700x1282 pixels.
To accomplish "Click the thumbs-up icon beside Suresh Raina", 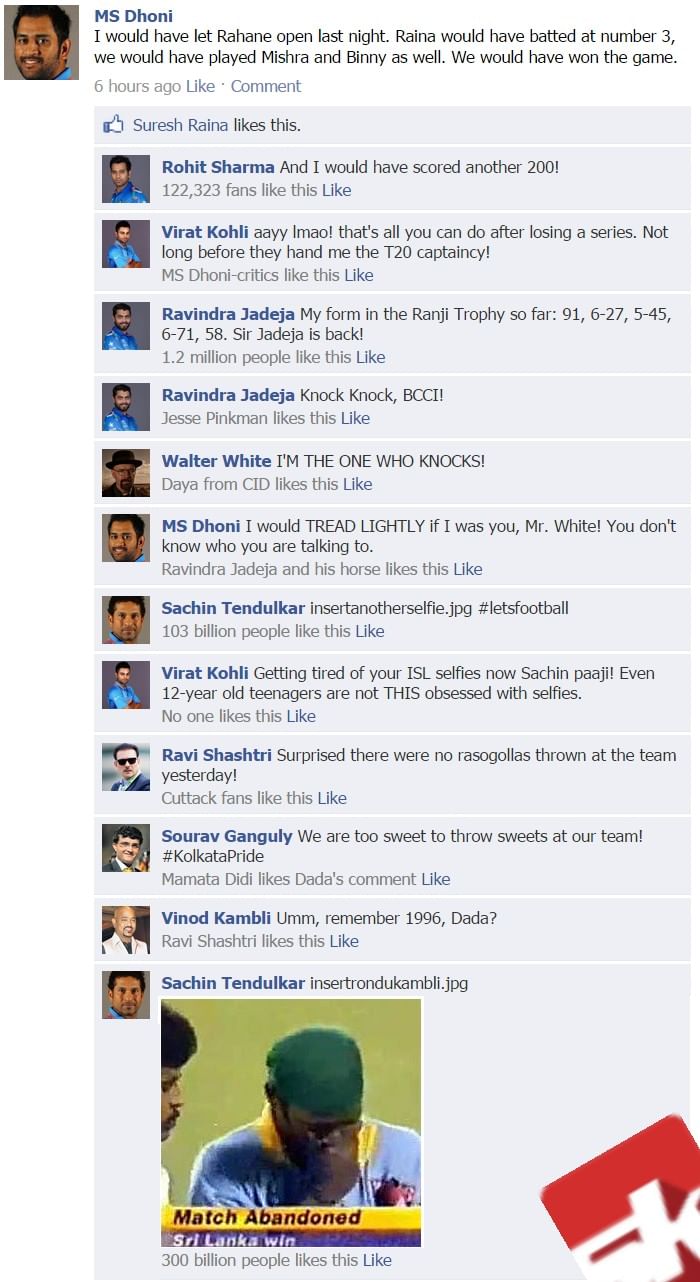I will [x=113, y=125].
